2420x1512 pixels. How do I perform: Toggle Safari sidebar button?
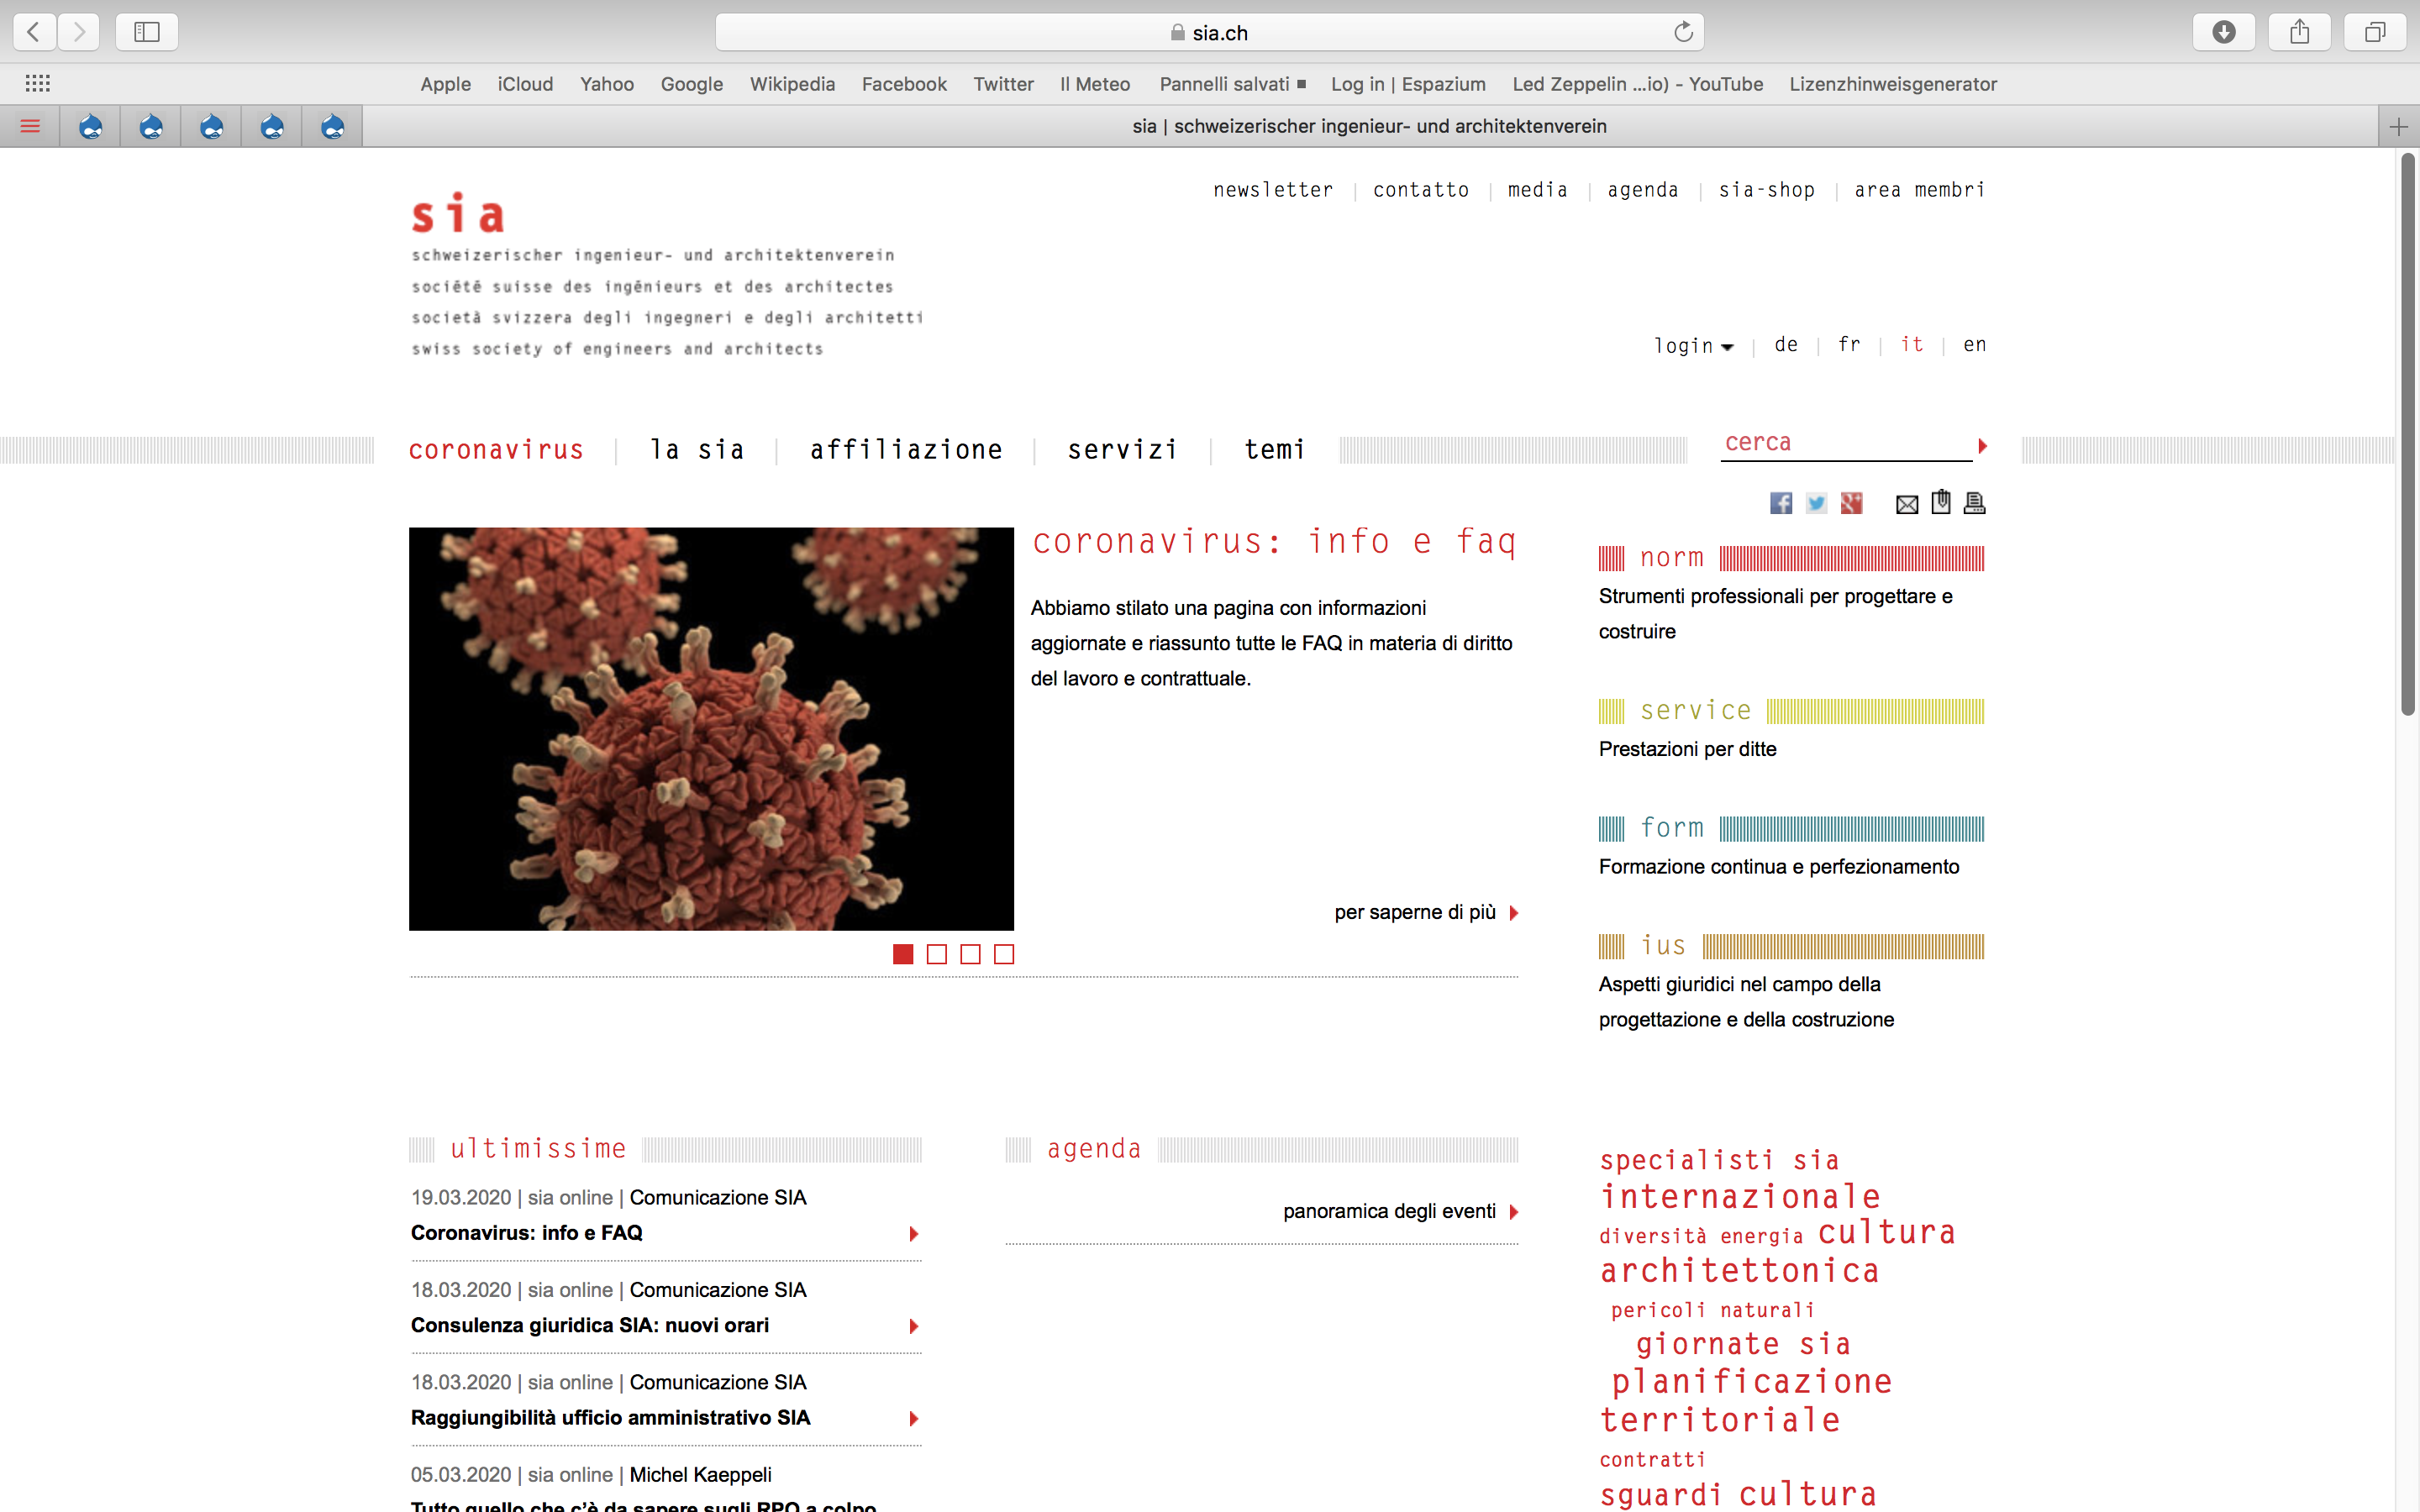coord(147,32)
